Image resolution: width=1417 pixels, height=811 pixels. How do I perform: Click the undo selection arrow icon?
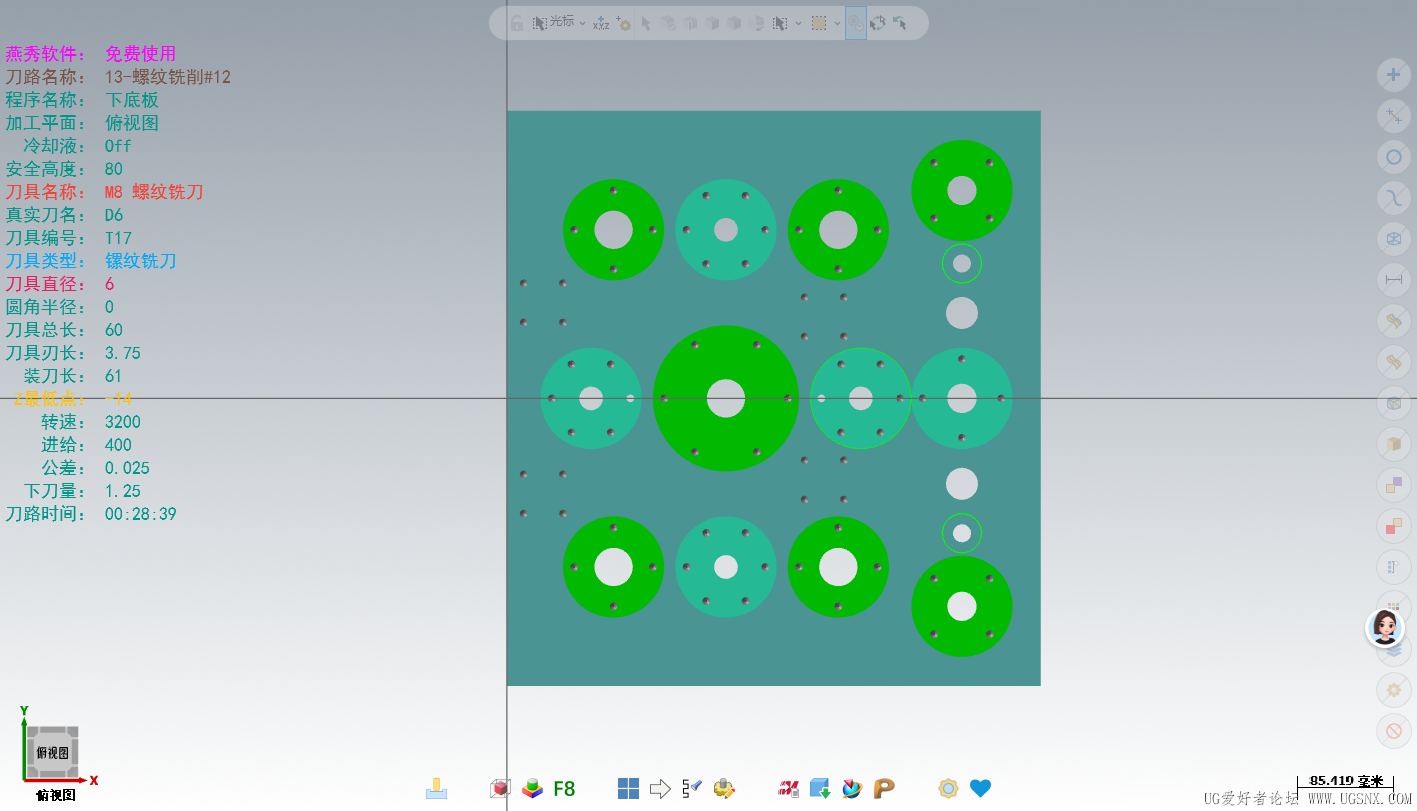click(x=899, y=23)
